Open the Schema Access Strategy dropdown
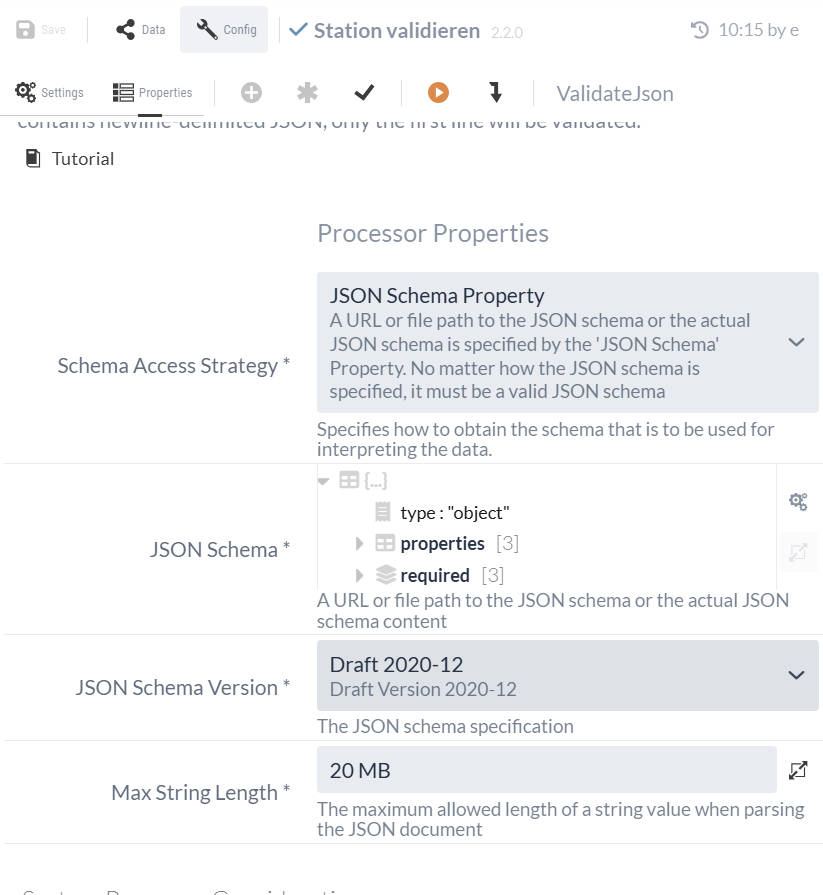Screen dimensions: 823x895 [x=797, y=343]
